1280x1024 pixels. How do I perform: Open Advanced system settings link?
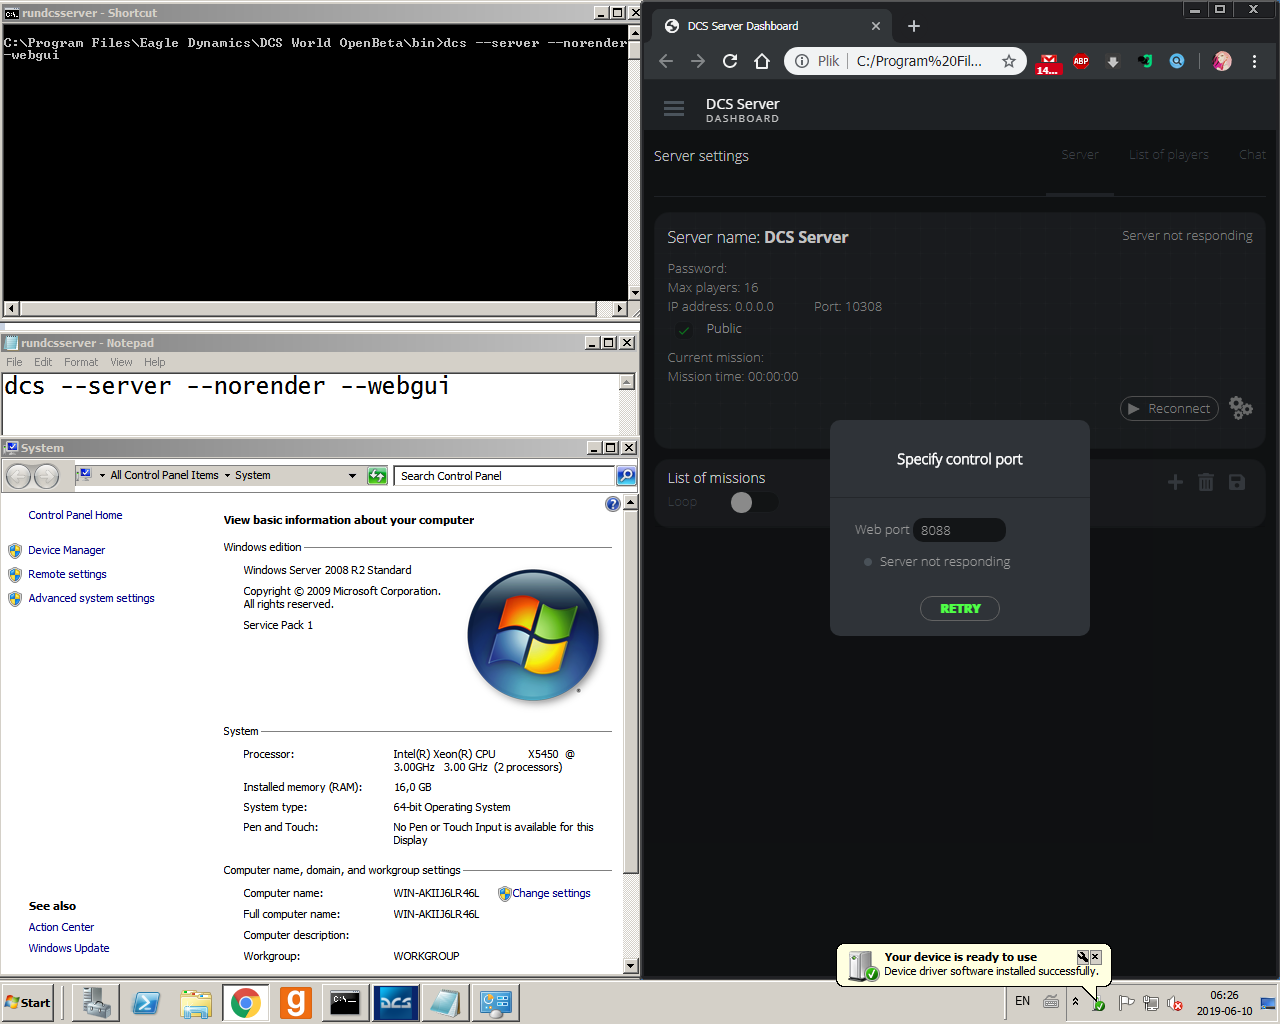tap(91, 598)
